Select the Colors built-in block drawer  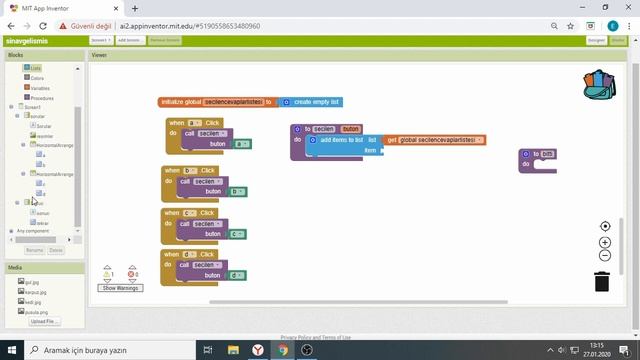coord(33,78)
